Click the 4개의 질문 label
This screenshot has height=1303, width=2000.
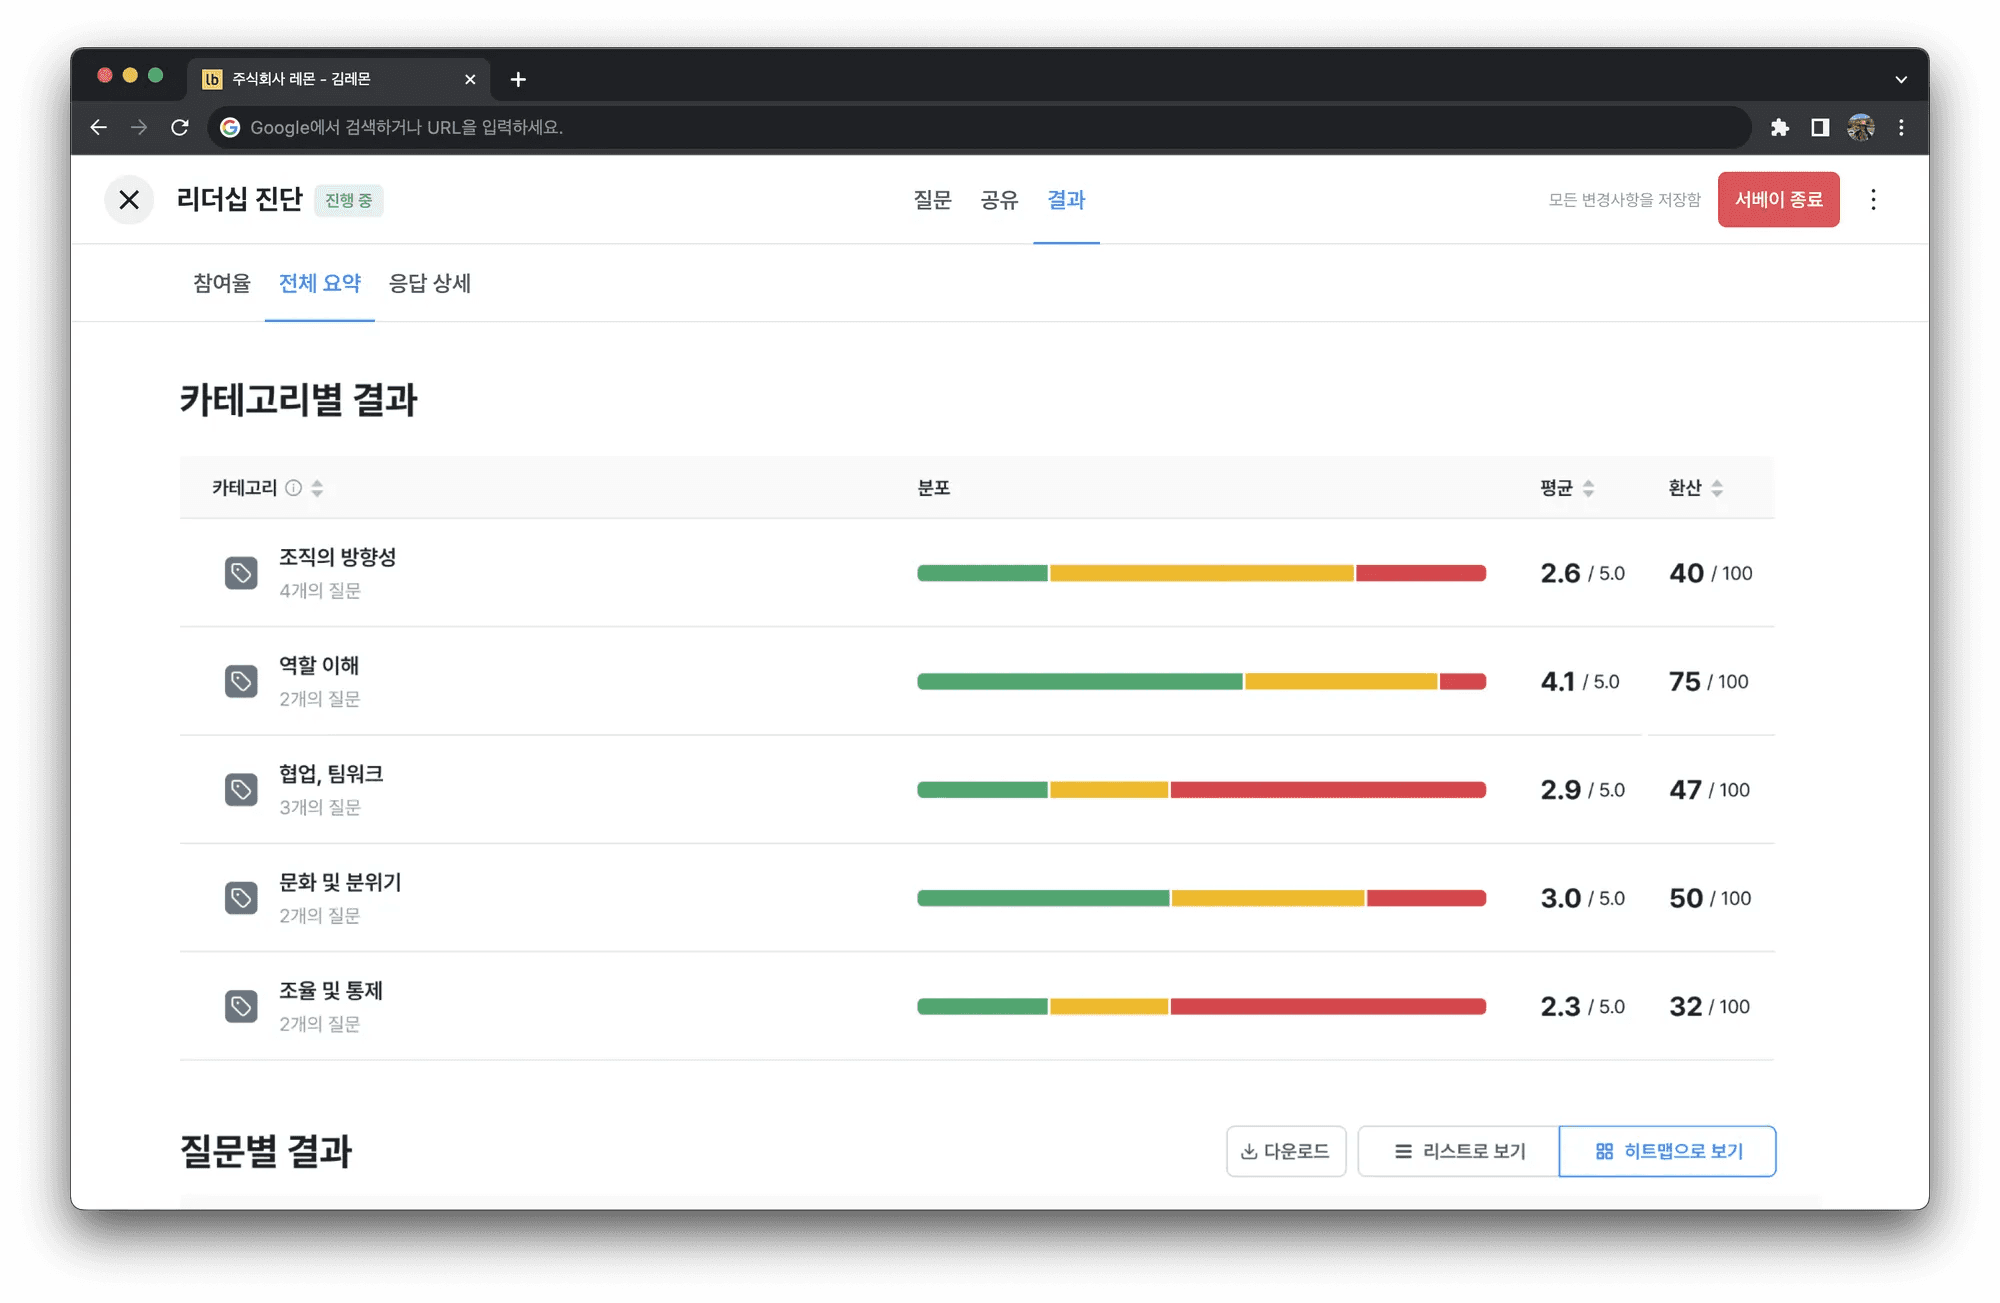tap(320, 591)
